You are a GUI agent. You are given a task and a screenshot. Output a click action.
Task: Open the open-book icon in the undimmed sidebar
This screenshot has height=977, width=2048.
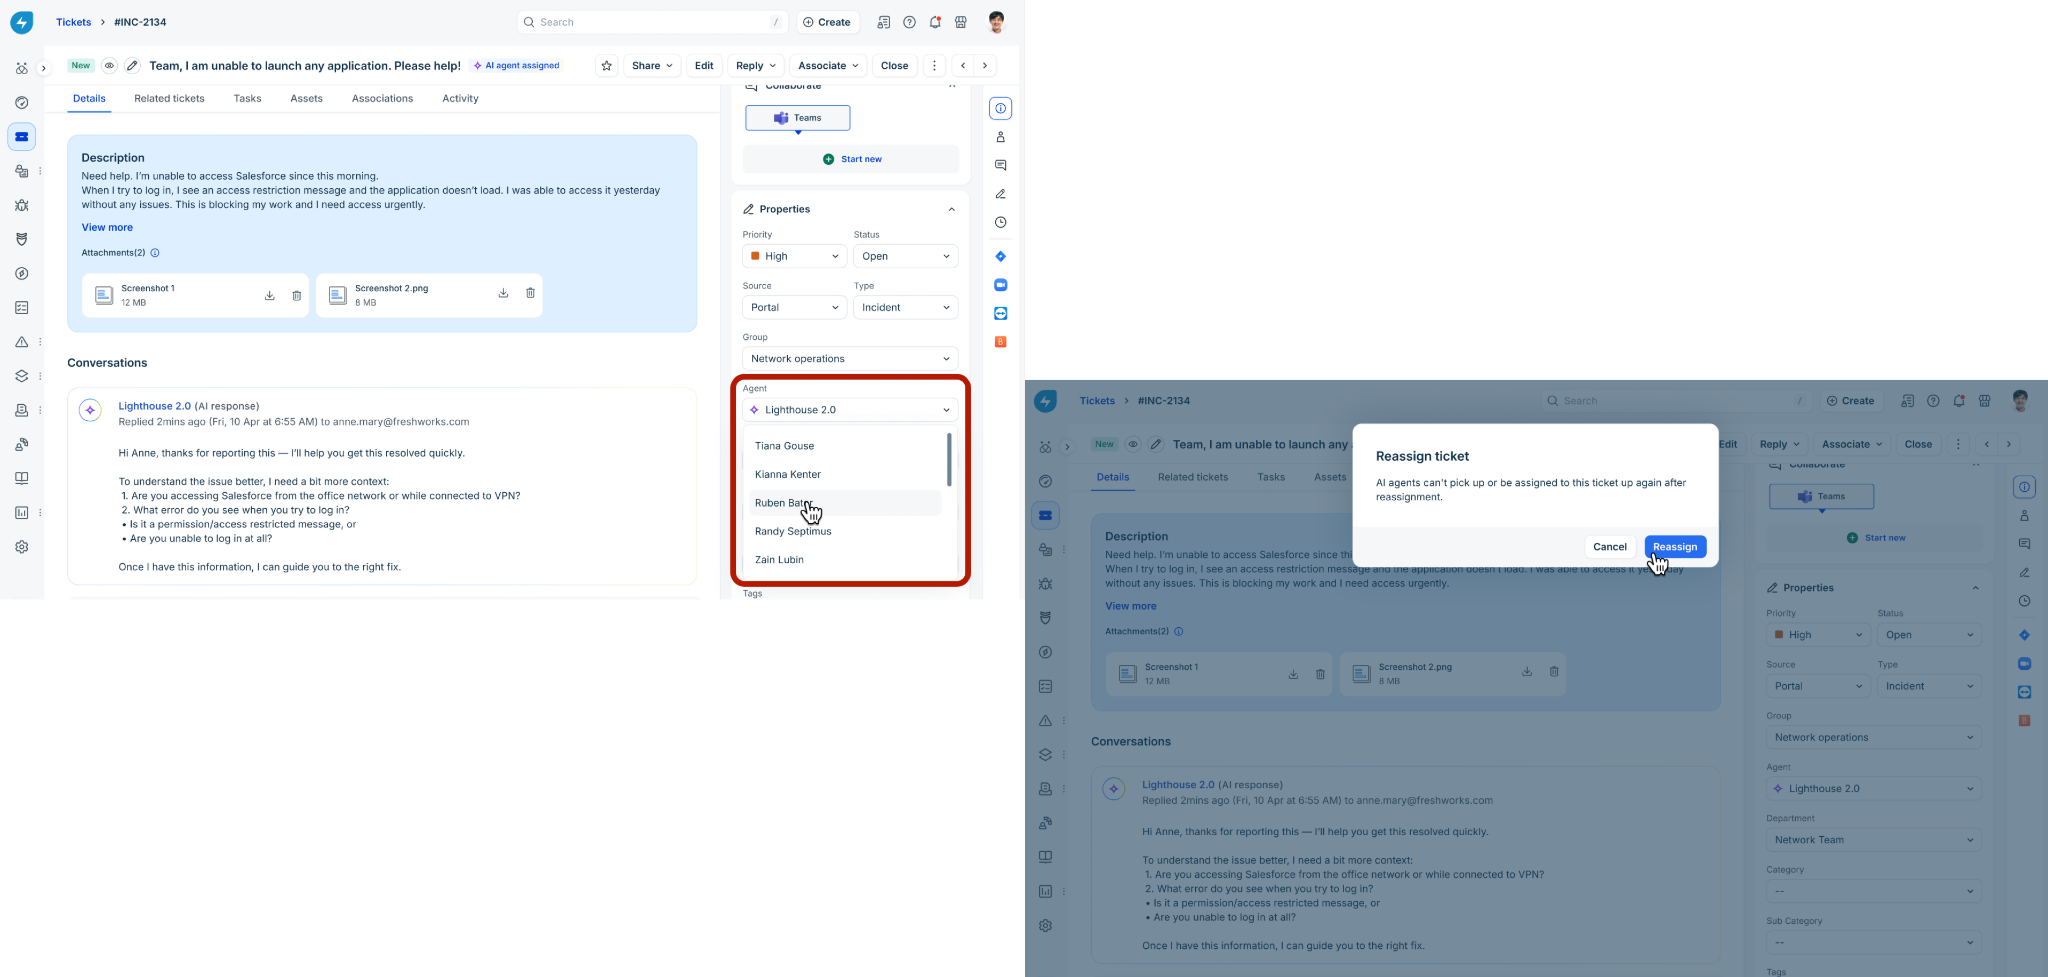pyautogui.click(x=21, y=478)
